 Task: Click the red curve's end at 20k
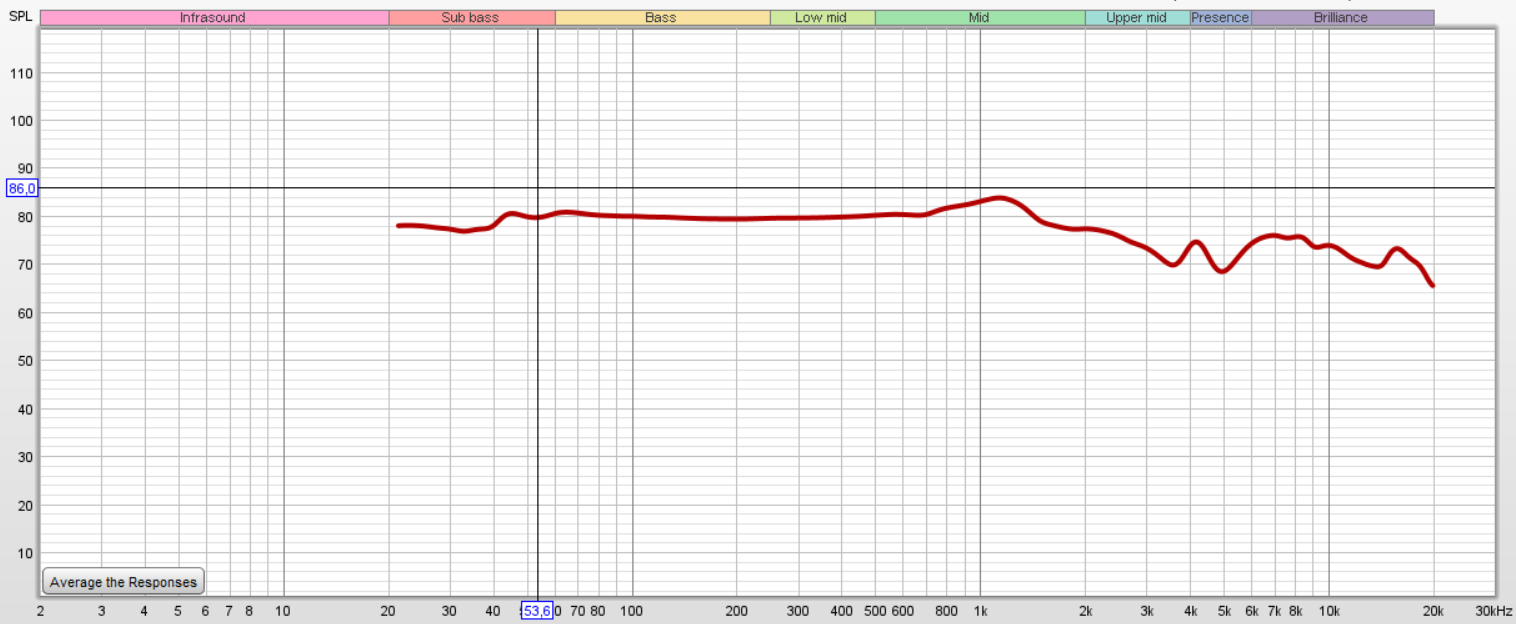point(1432,285)
